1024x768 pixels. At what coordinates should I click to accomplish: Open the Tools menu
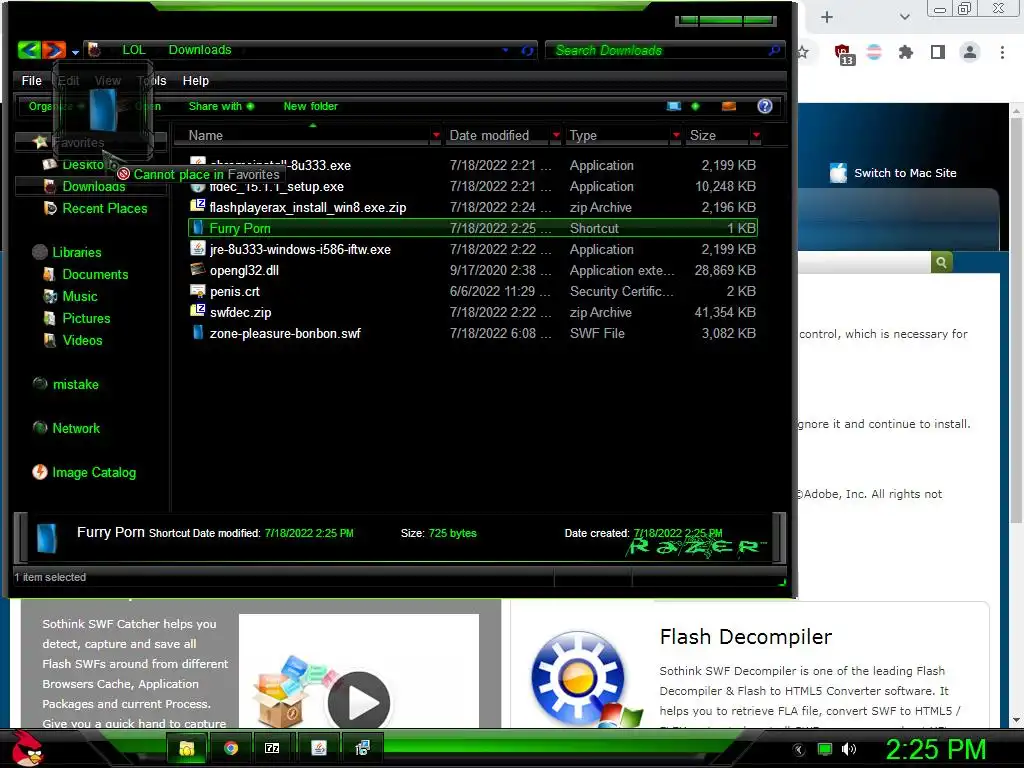[152, 80]
